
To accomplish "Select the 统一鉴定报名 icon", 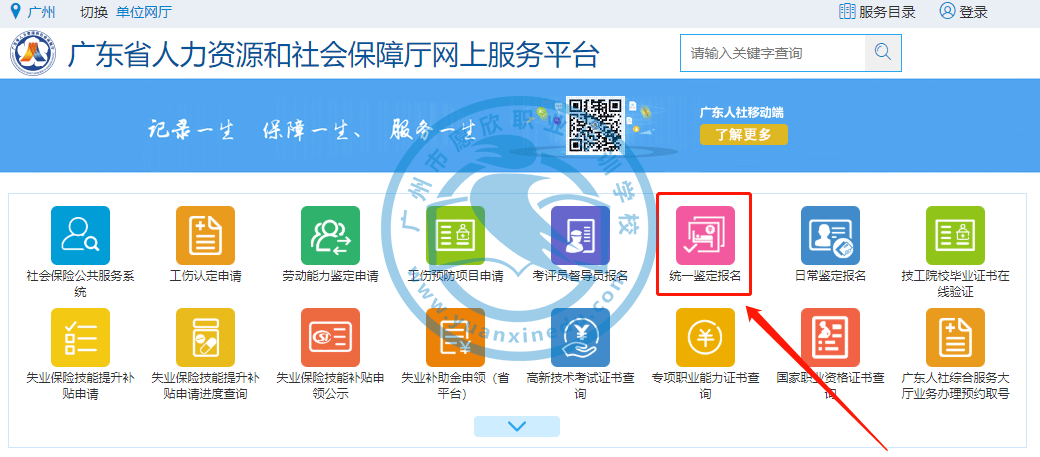I will 705,236.
